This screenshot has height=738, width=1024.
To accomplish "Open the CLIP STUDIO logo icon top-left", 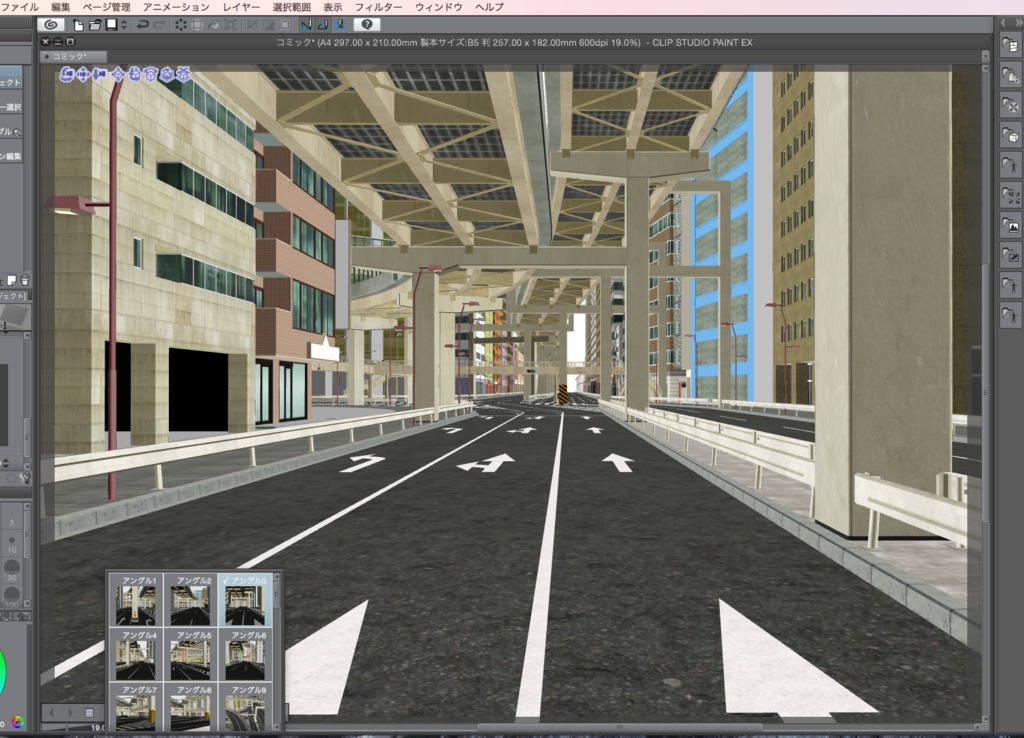I will click(x=50, y=24).
